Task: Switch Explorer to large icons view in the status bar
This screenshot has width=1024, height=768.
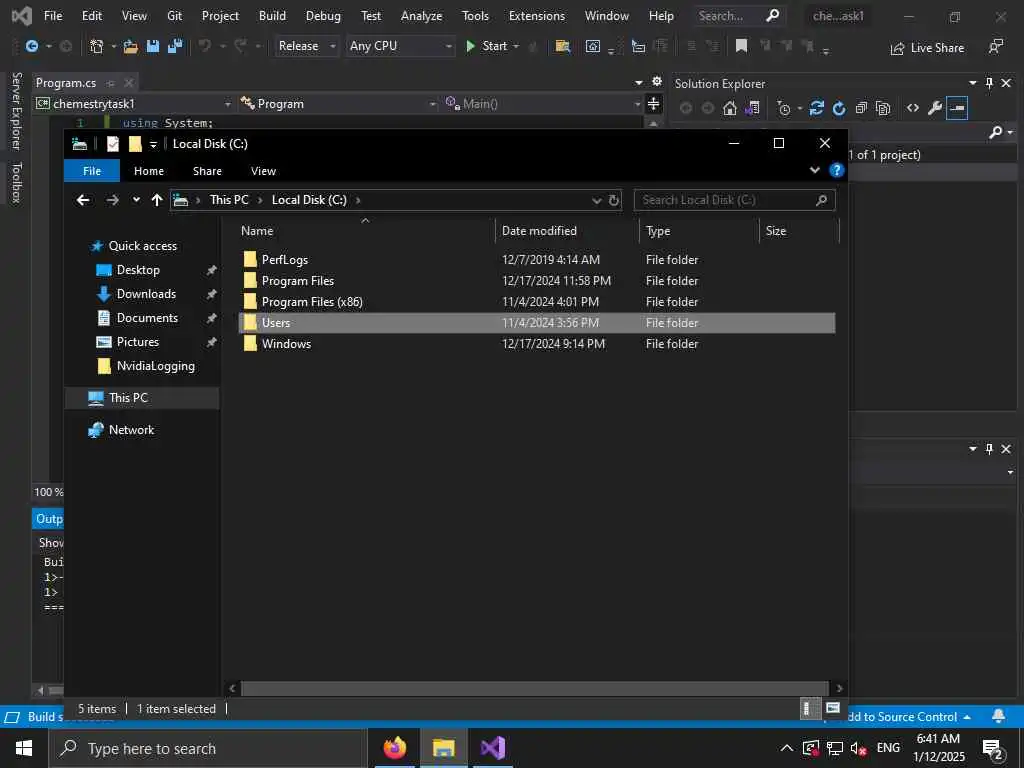Action: click(x=833, y=709)
